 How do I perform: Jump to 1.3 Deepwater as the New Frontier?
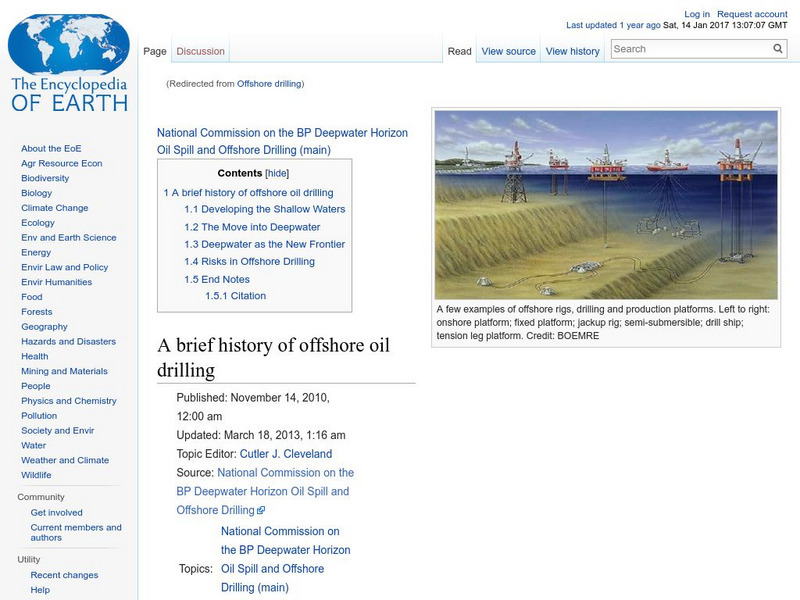pyautogui.click(x=264, y=244)
